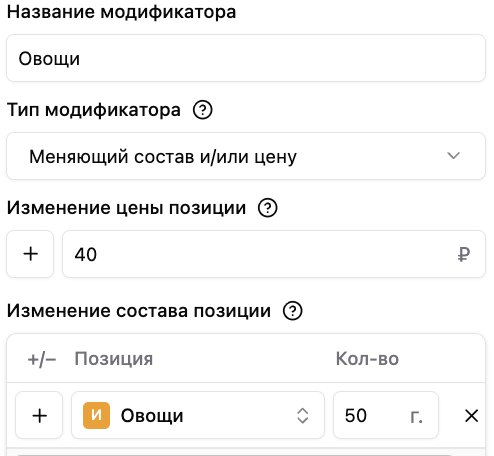Click the up-down arrows in position selector

(x=302, y=416)
